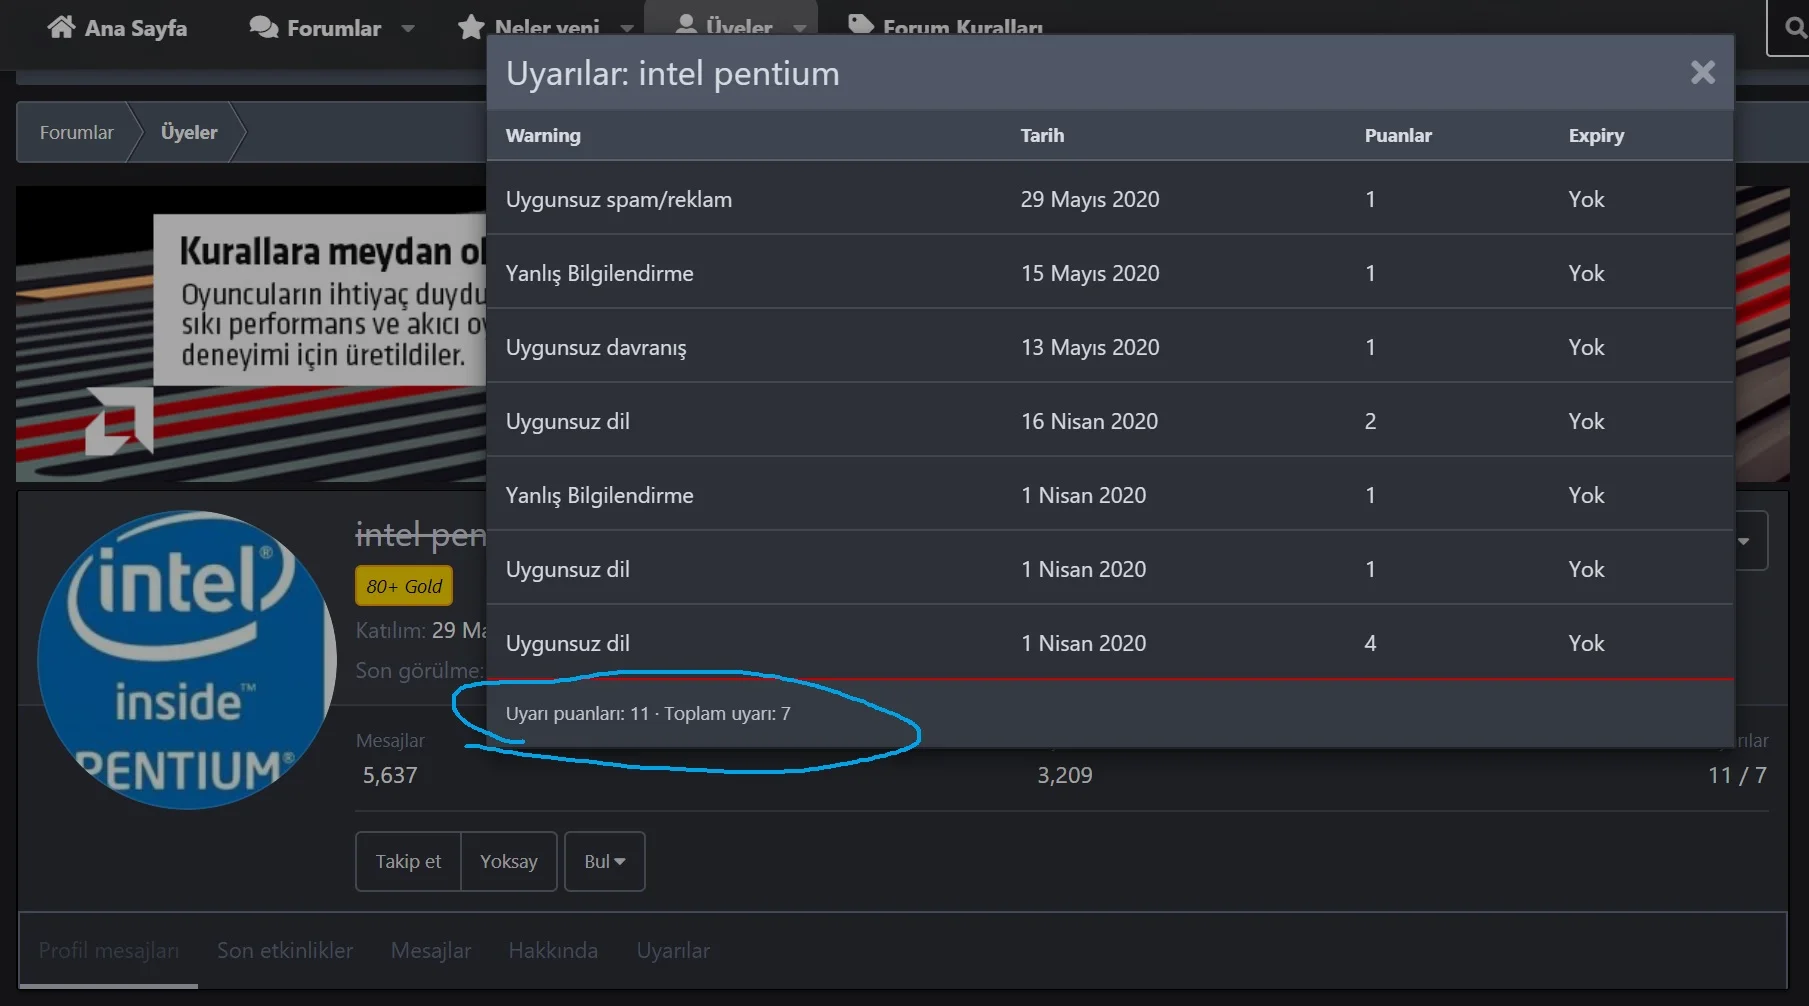Go to Ana Sayfa in the navigation bar
This screenshot has width=1809, height=1006.
pos(136,28)
